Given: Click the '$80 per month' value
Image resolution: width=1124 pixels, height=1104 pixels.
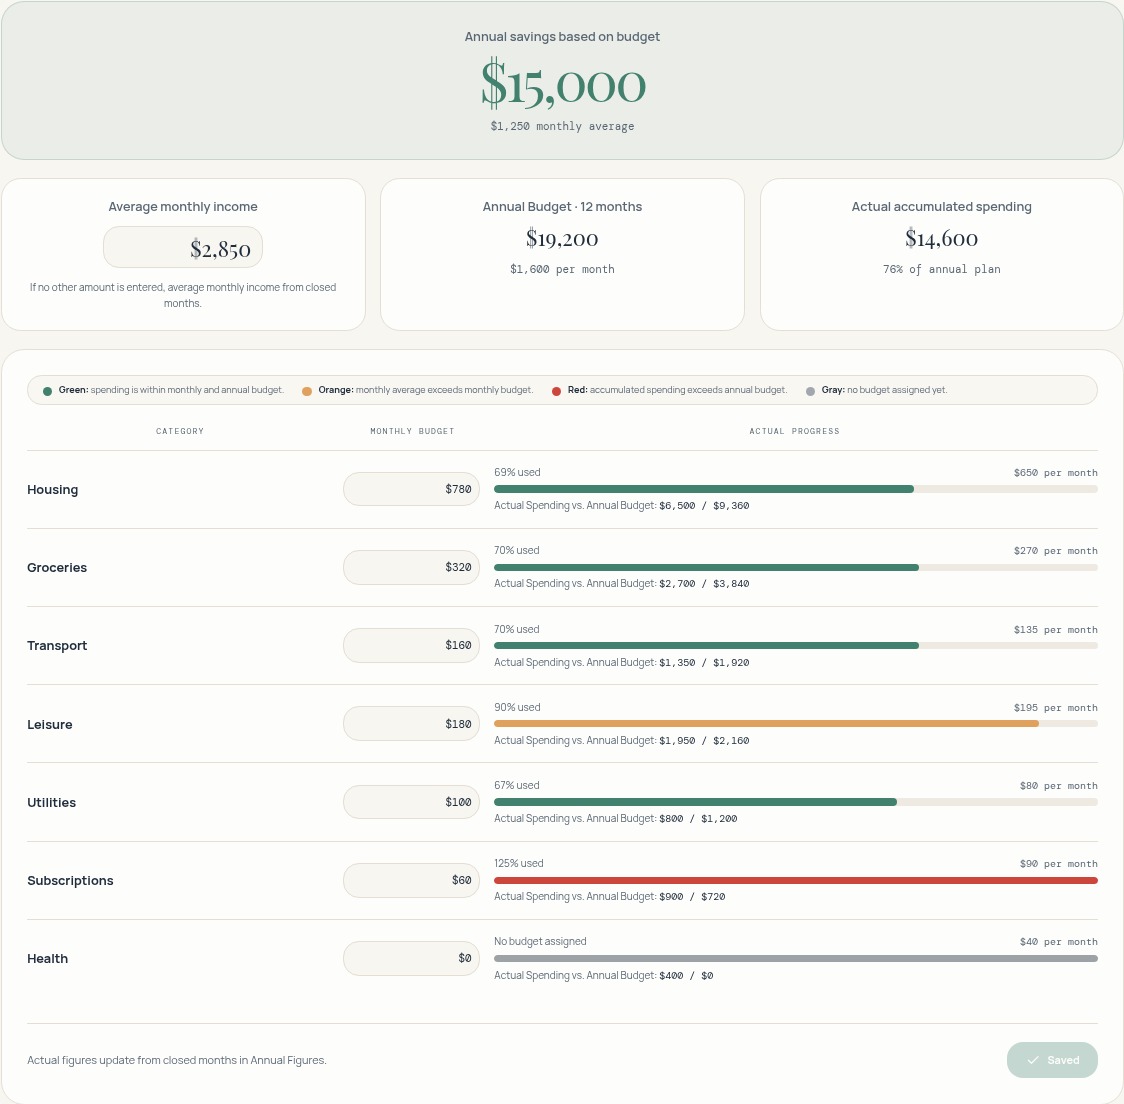Looking at the screenshot, I should 1058,786.
